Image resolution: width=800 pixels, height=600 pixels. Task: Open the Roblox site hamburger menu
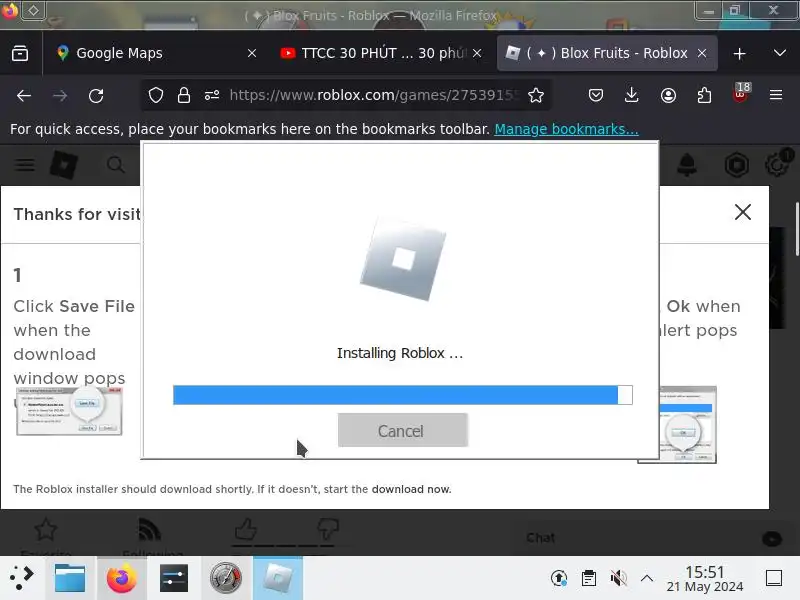[x=24, y=165]
